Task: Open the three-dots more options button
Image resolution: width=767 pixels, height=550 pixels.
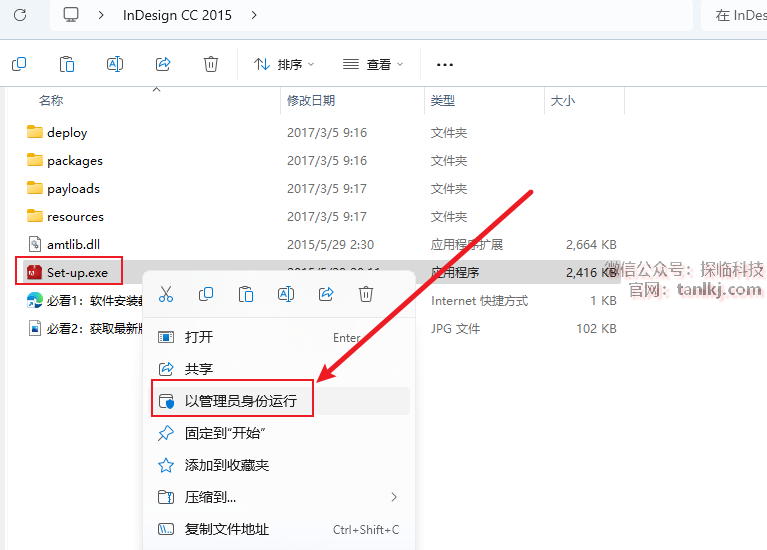Action: pos(445,64)
